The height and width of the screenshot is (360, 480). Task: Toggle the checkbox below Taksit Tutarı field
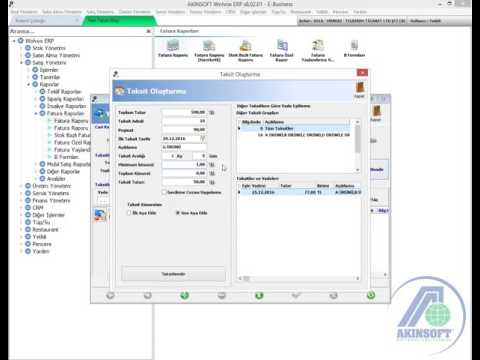pos(164,192)
